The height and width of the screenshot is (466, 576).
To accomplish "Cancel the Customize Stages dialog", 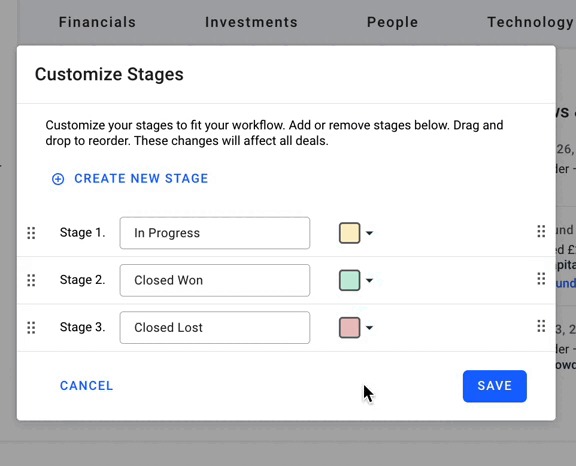I will point(86,386).
